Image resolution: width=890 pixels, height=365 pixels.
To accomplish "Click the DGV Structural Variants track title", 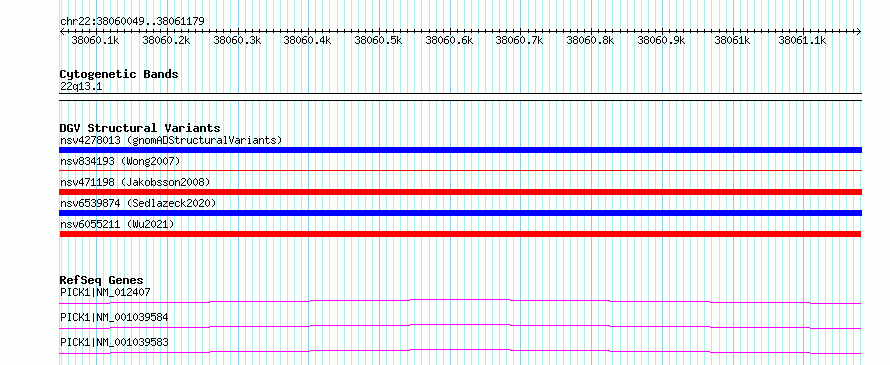I will click(140, 128).
